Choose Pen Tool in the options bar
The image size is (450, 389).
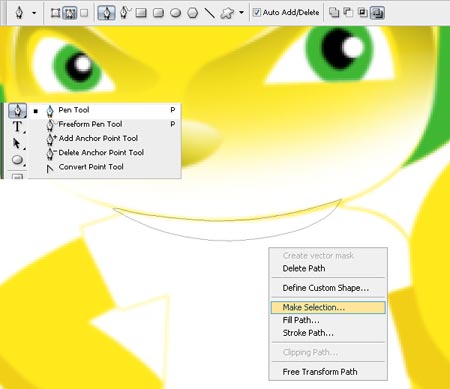tap(107, 13)
